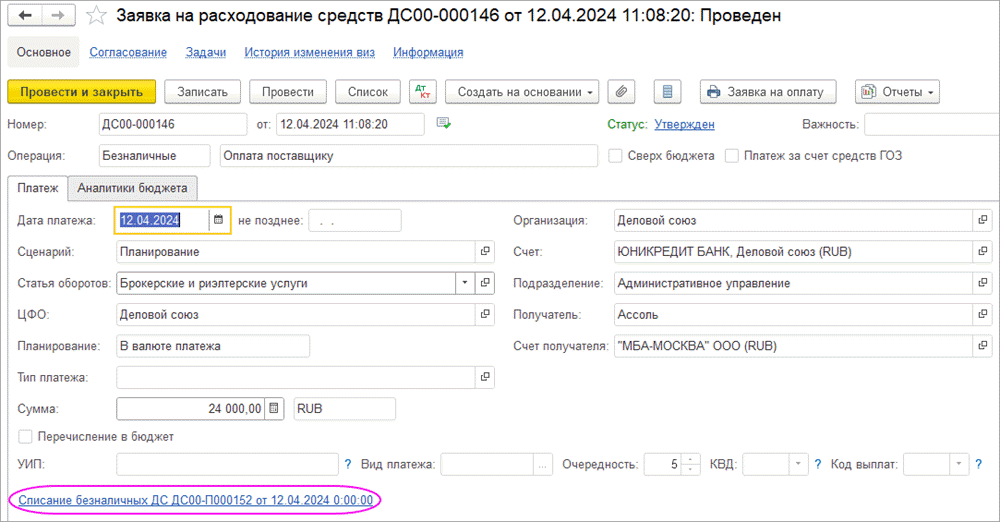1000x522 pixels.
Task: Click the back navigation arrow
Action: point(26,17)
